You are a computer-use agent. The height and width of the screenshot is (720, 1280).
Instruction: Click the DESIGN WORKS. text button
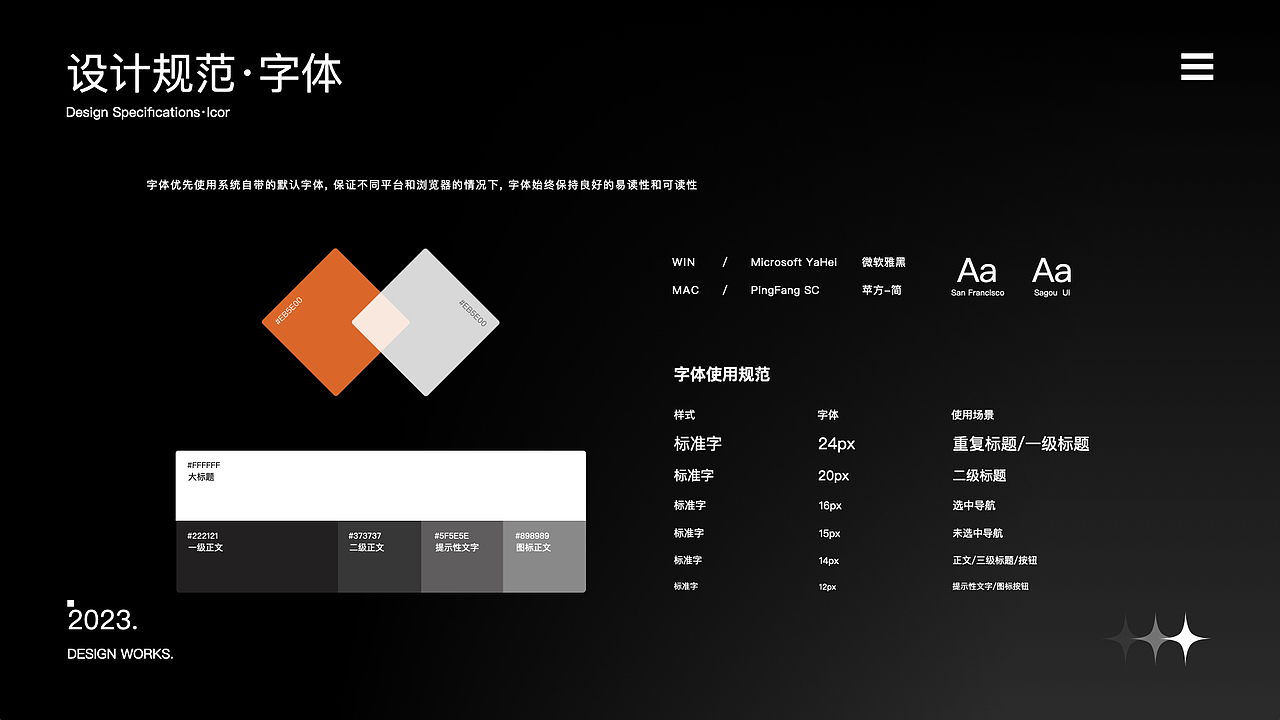119,654
